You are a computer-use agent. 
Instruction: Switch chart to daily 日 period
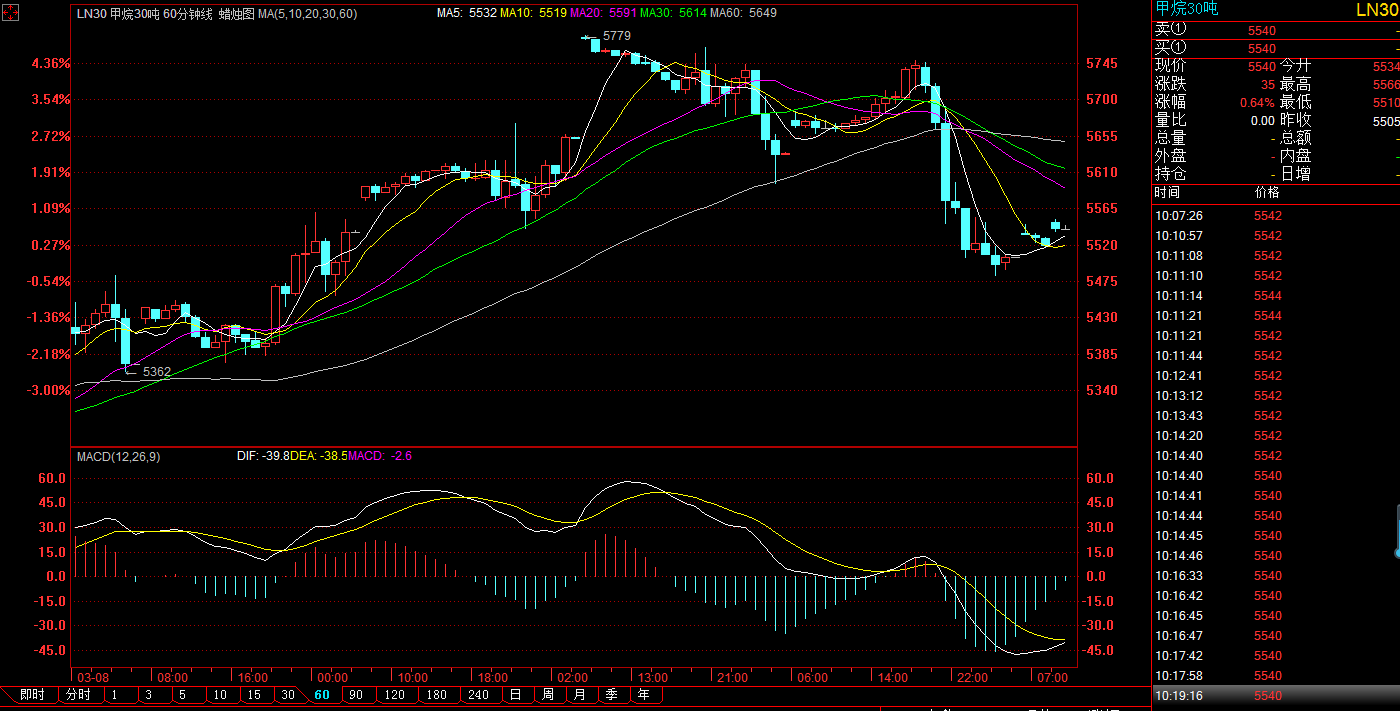click(x=515, y=694)
